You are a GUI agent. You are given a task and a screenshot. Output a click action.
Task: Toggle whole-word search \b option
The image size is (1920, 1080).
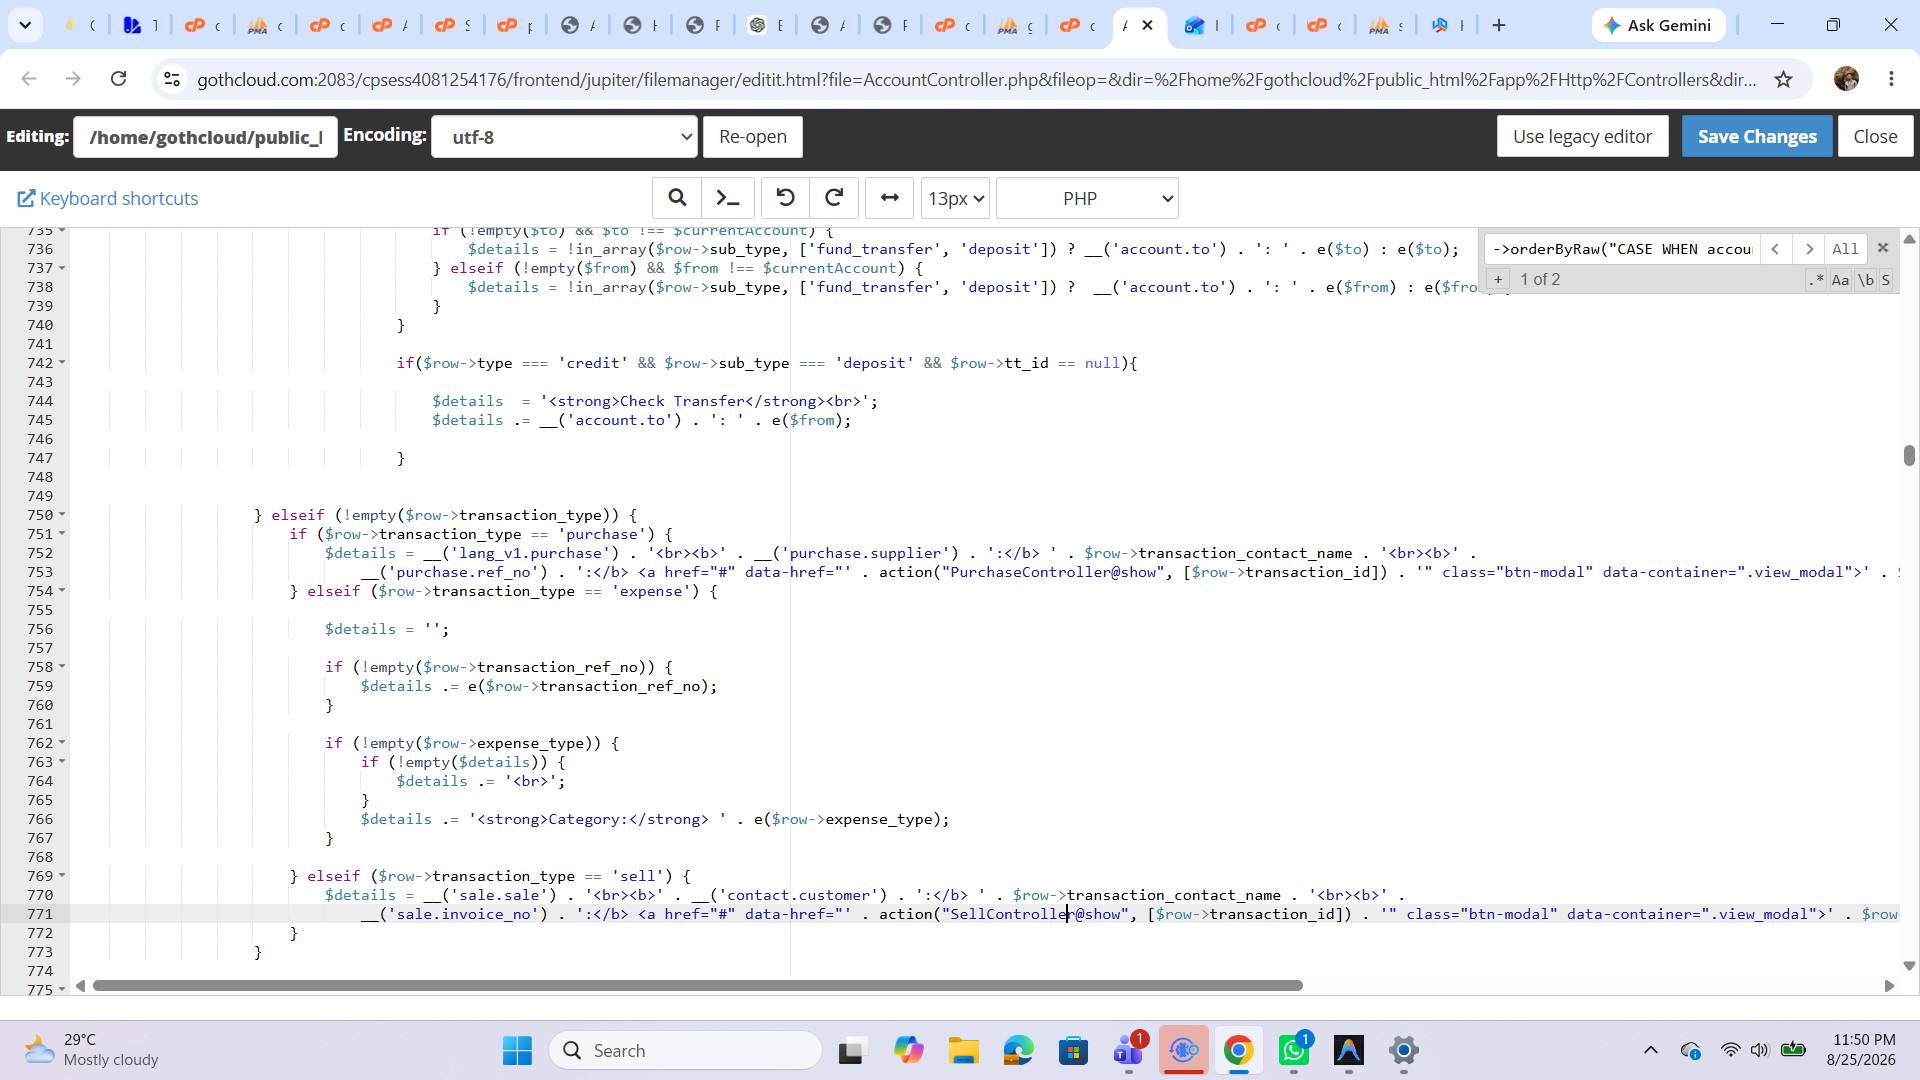1865,280
